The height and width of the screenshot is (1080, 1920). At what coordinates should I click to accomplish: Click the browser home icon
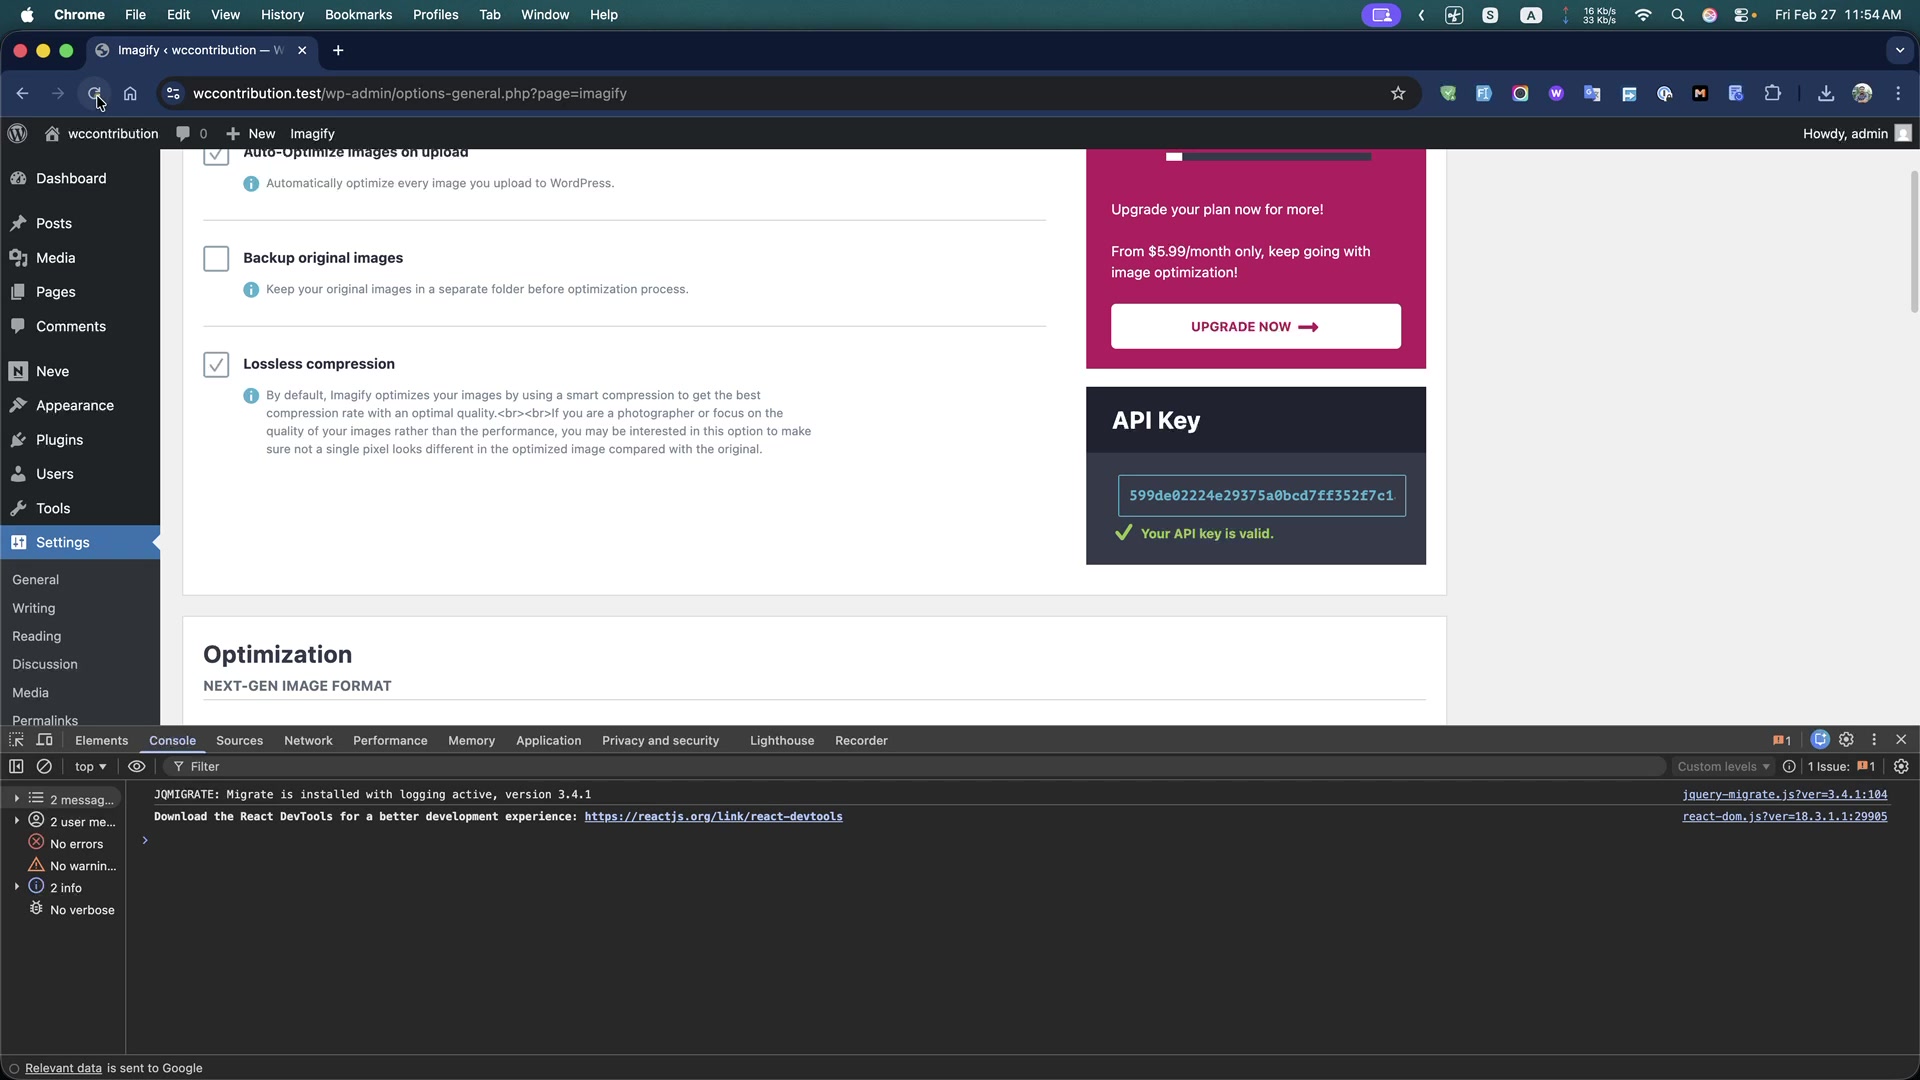130,93
